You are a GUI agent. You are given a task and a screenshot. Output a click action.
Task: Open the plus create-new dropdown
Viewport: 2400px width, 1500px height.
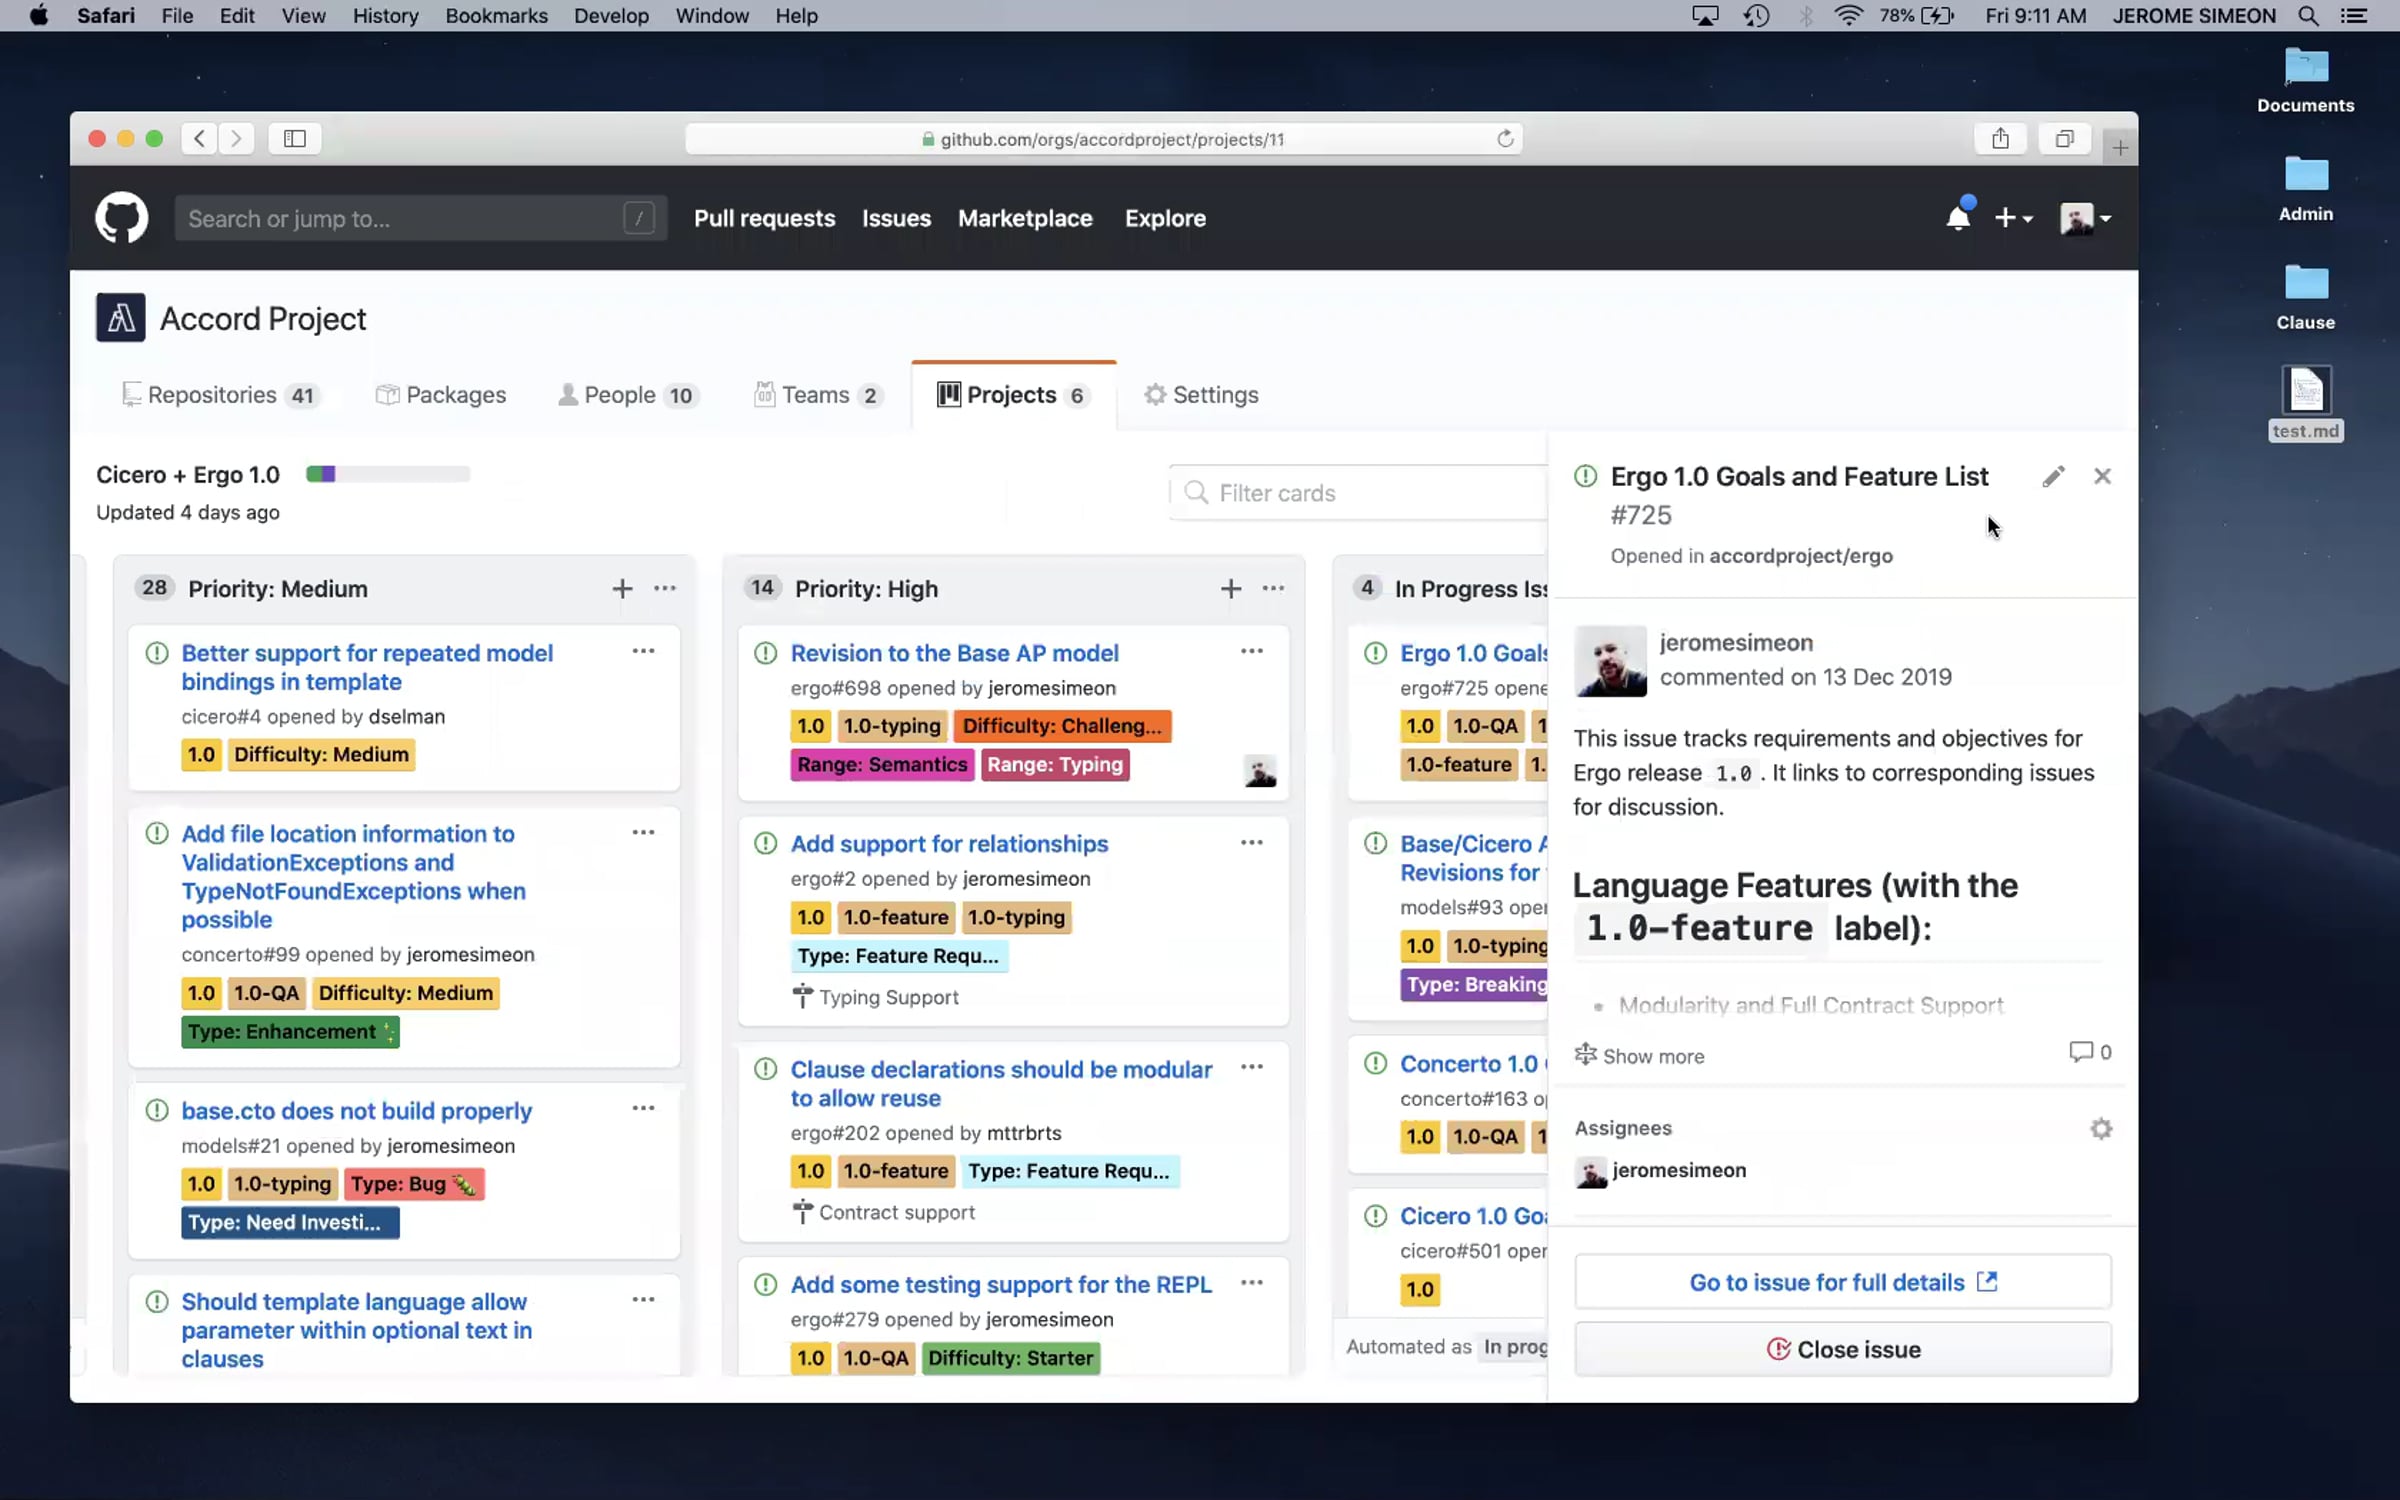2013,218
